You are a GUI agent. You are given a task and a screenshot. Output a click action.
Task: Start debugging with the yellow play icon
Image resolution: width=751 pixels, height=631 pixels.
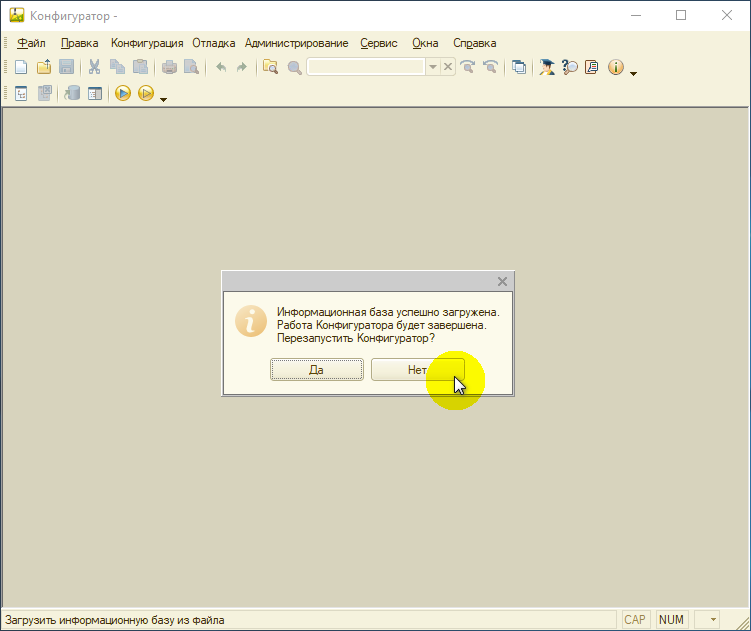(x=123, y=93)
